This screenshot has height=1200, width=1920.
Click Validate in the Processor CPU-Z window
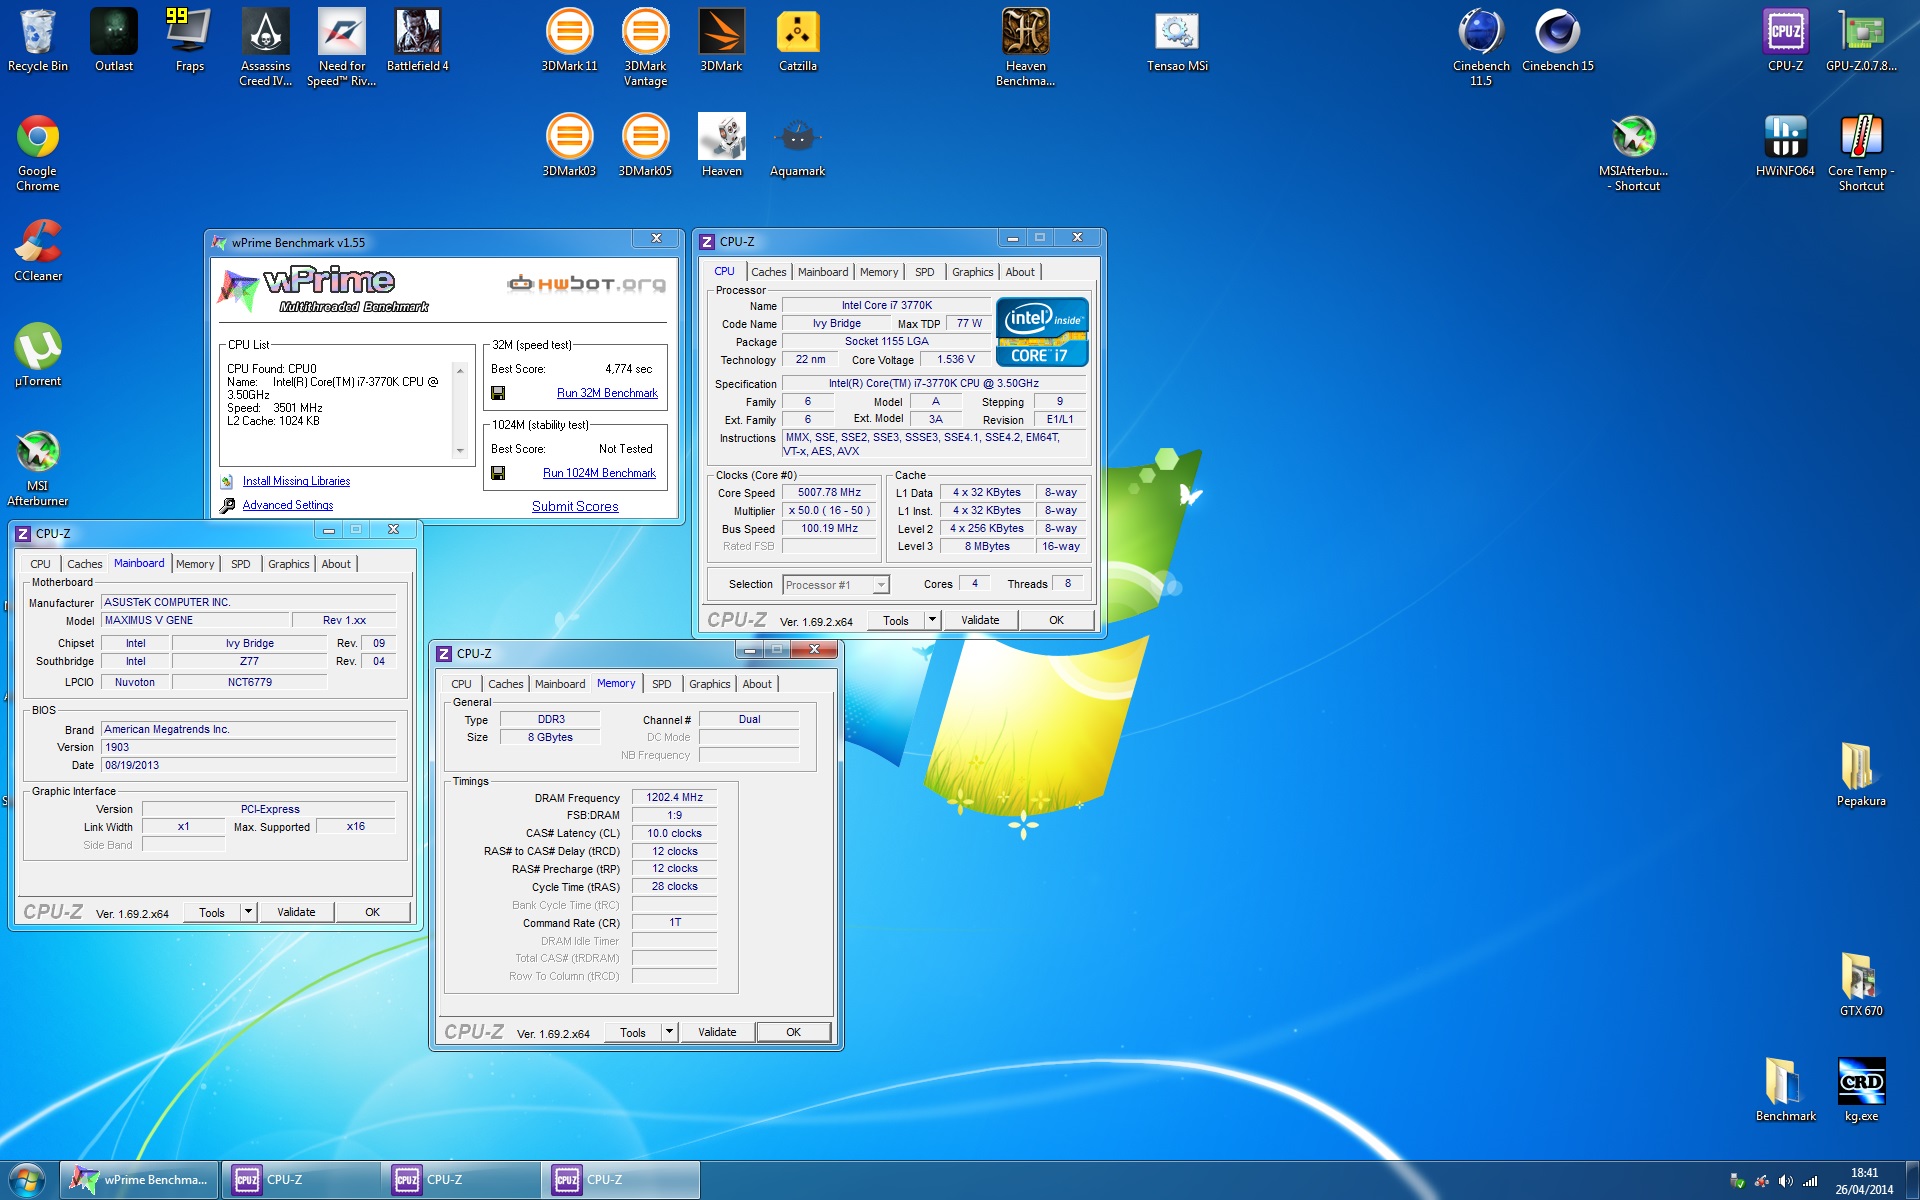980,620
